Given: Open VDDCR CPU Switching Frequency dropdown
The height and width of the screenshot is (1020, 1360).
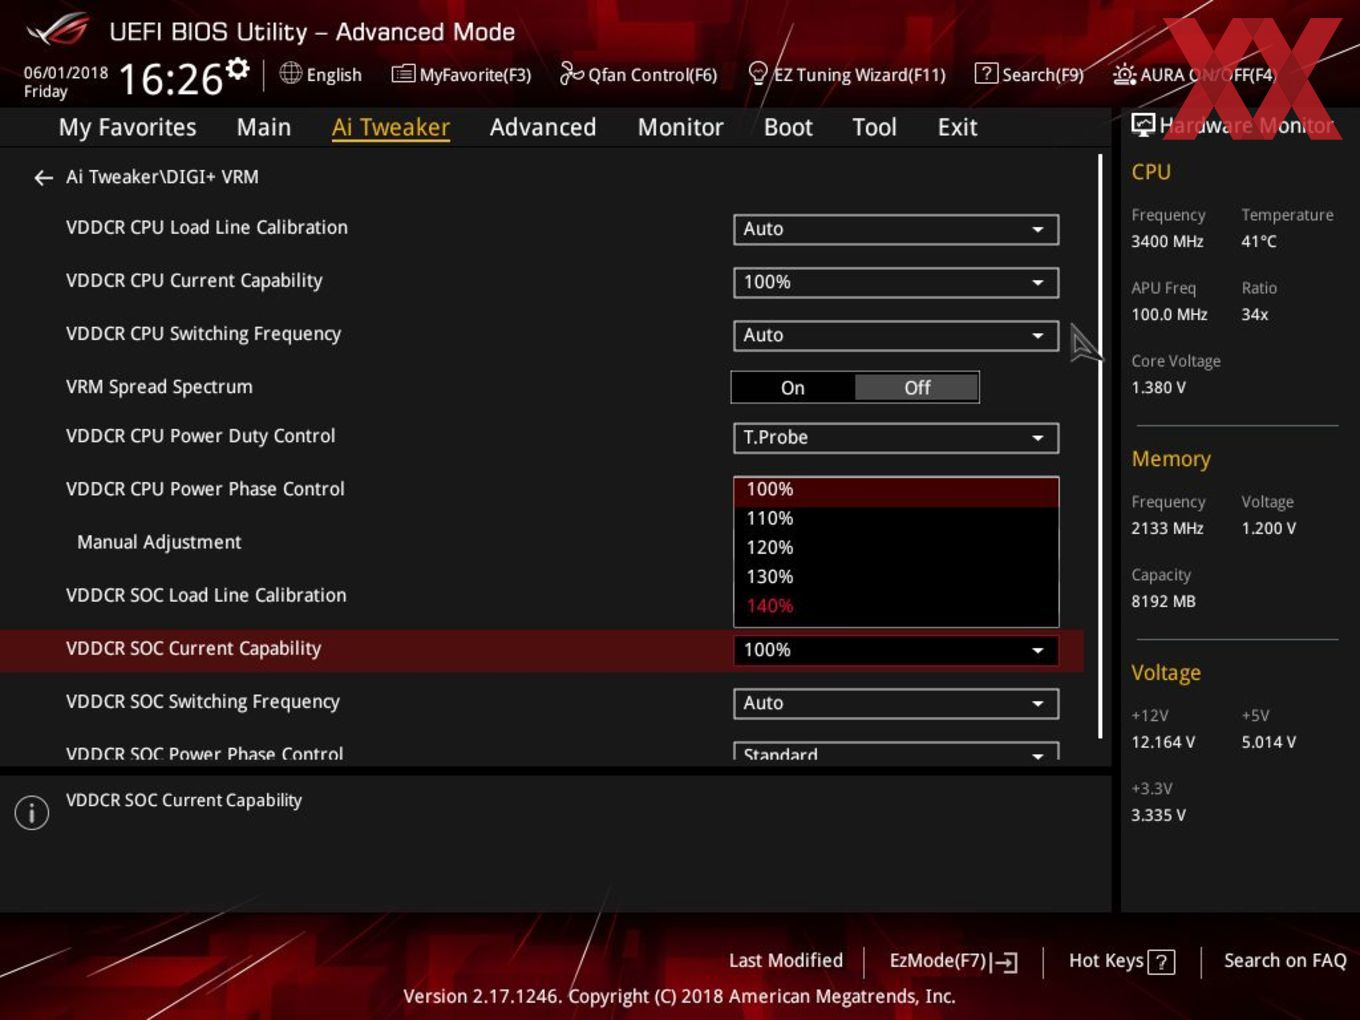Looking at the screenshot, I should pos(895,335).
